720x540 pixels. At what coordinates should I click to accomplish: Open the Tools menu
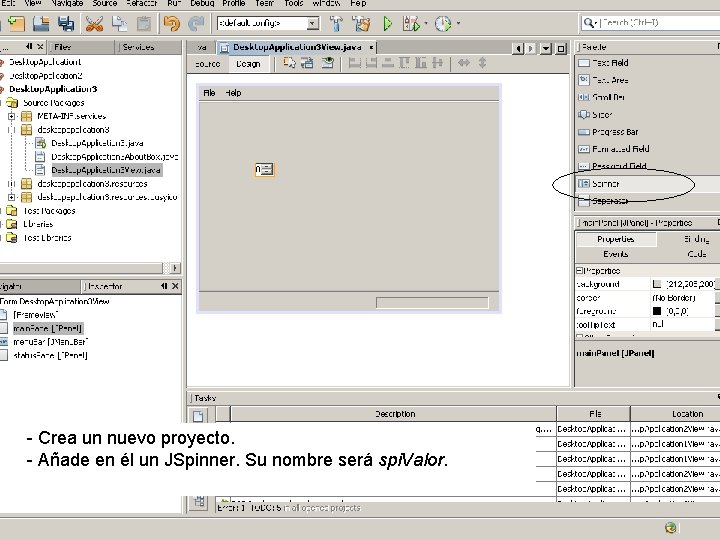click(x=294, y=3)
